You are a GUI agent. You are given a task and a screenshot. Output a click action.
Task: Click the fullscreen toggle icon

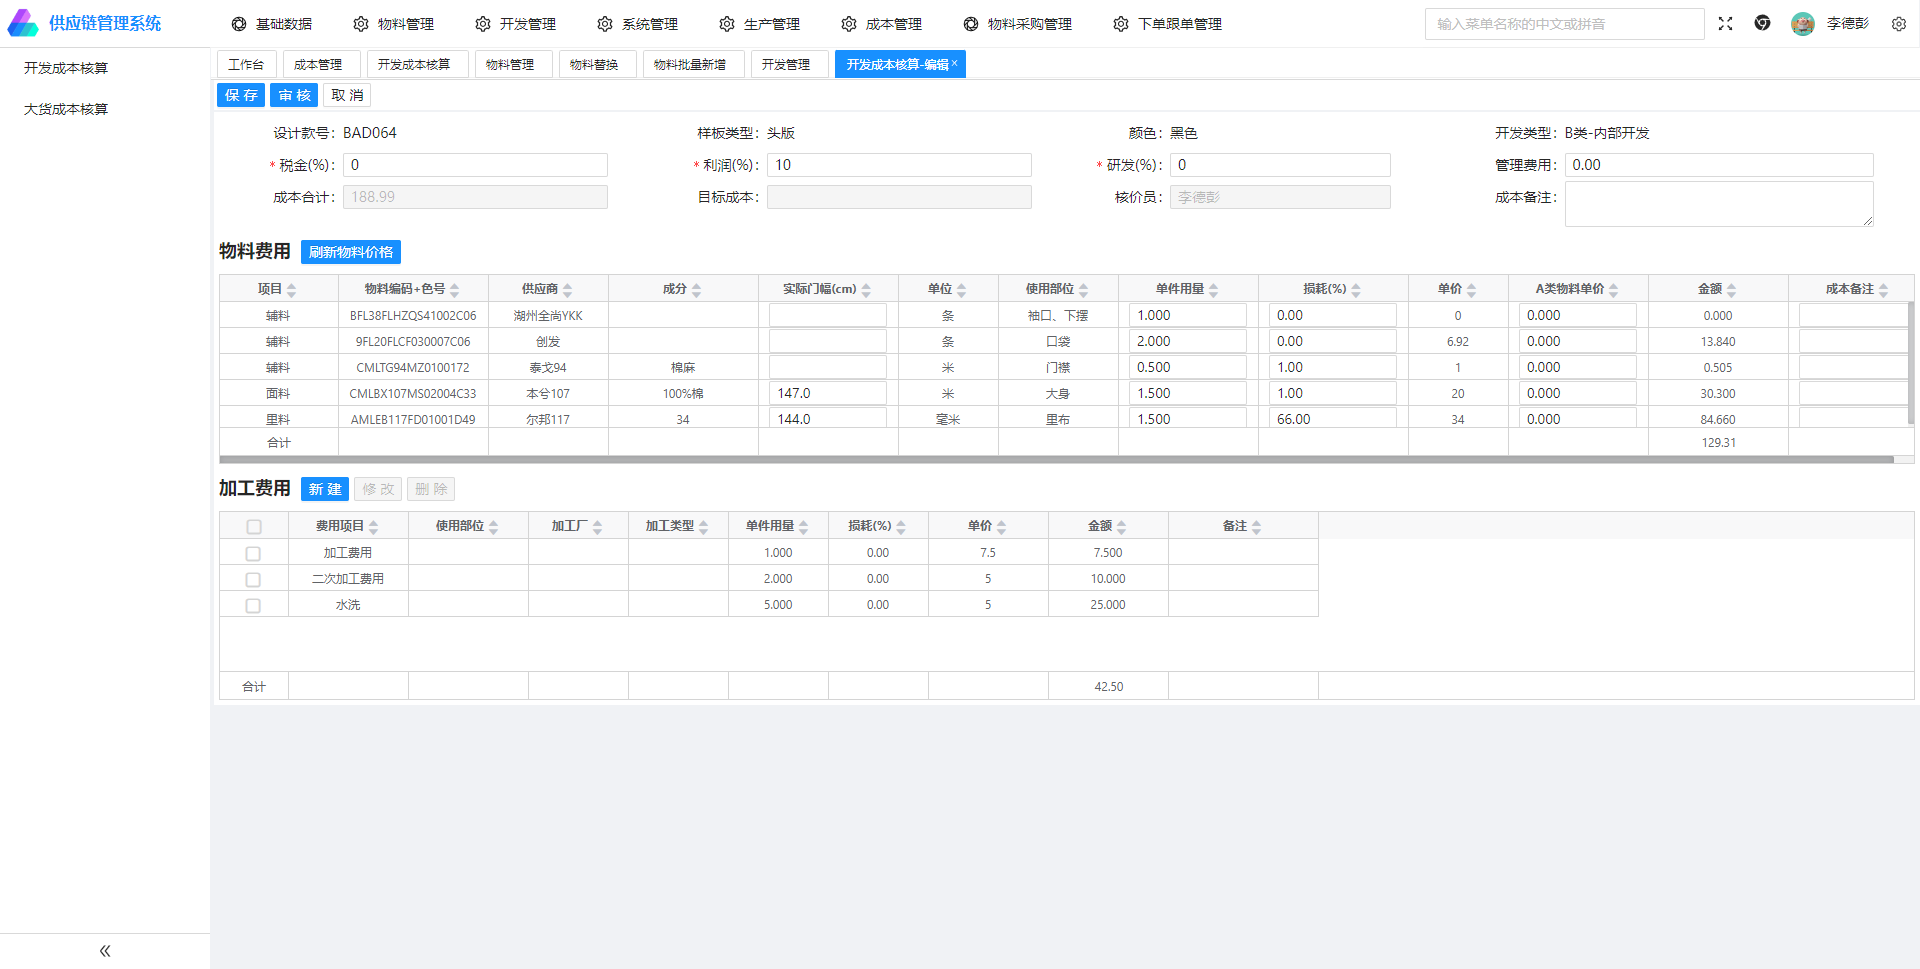[1725, 24]
